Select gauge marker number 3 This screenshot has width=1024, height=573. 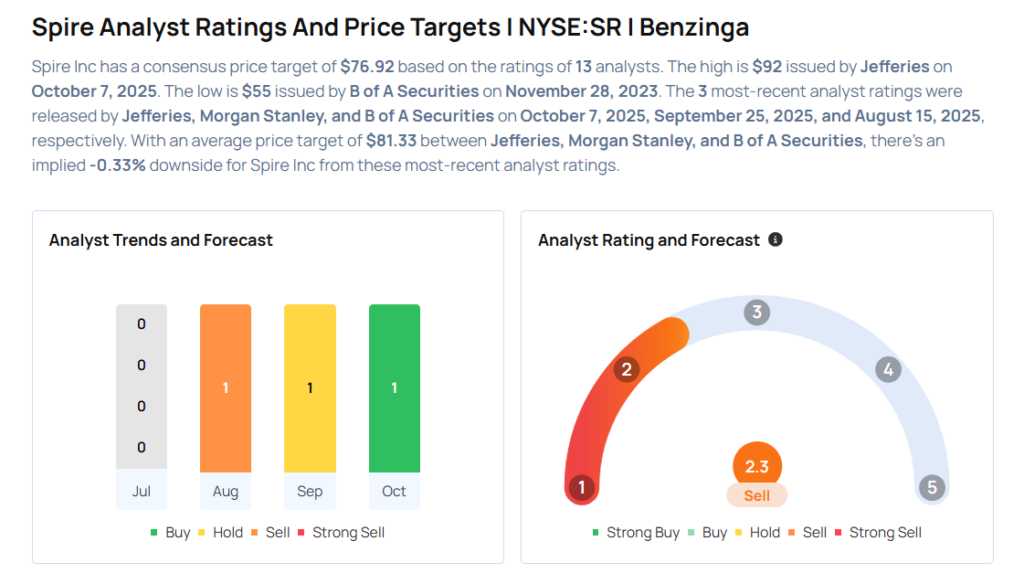(757, 312)
